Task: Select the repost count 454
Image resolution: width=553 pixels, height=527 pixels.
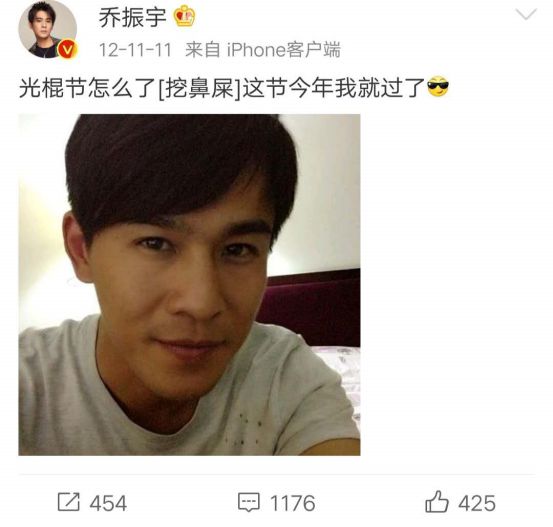Action: 108,503
